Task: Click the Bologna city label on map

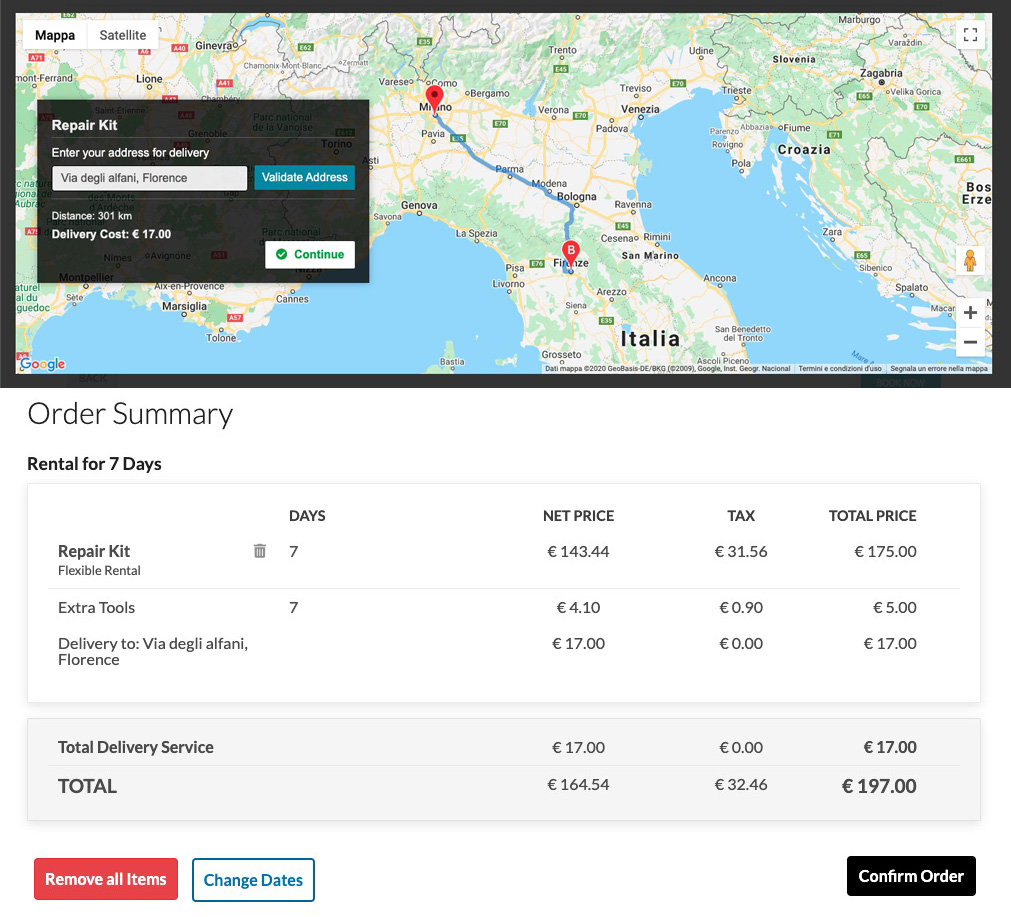Action: pyautogui.click(x=577, y=197)
